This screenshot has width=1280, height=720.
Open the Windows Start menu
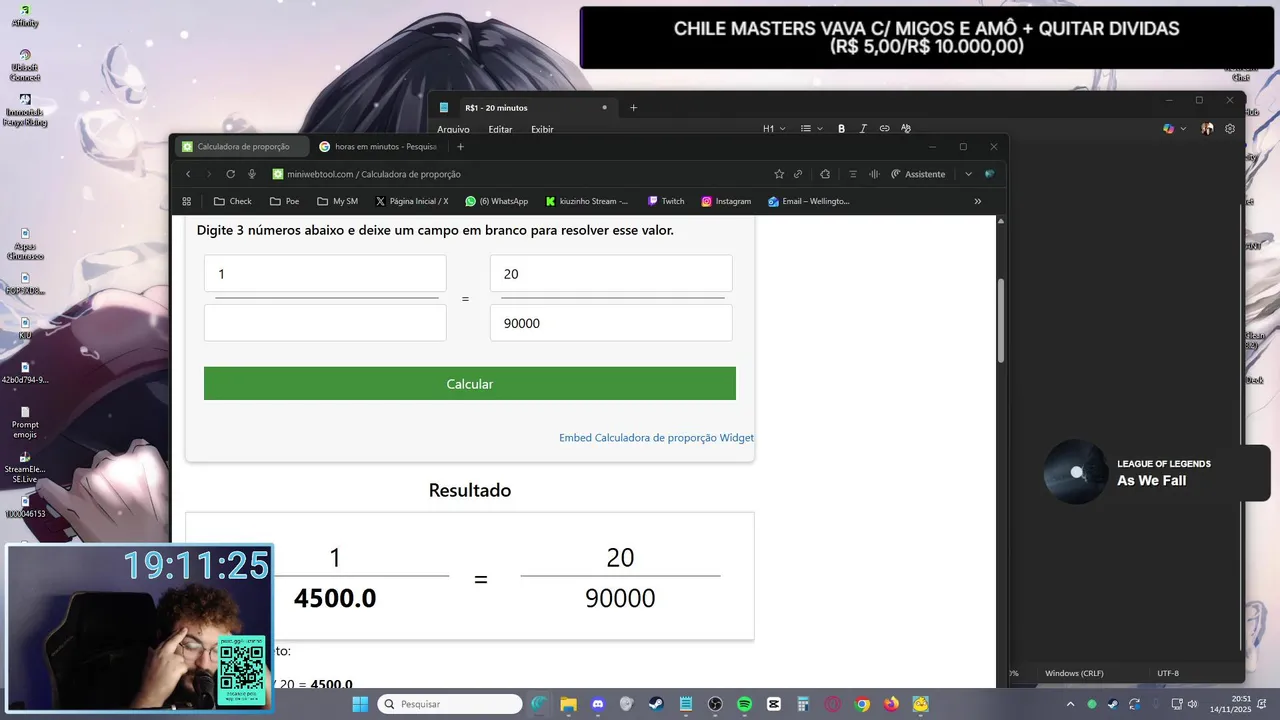pos(359,704)
